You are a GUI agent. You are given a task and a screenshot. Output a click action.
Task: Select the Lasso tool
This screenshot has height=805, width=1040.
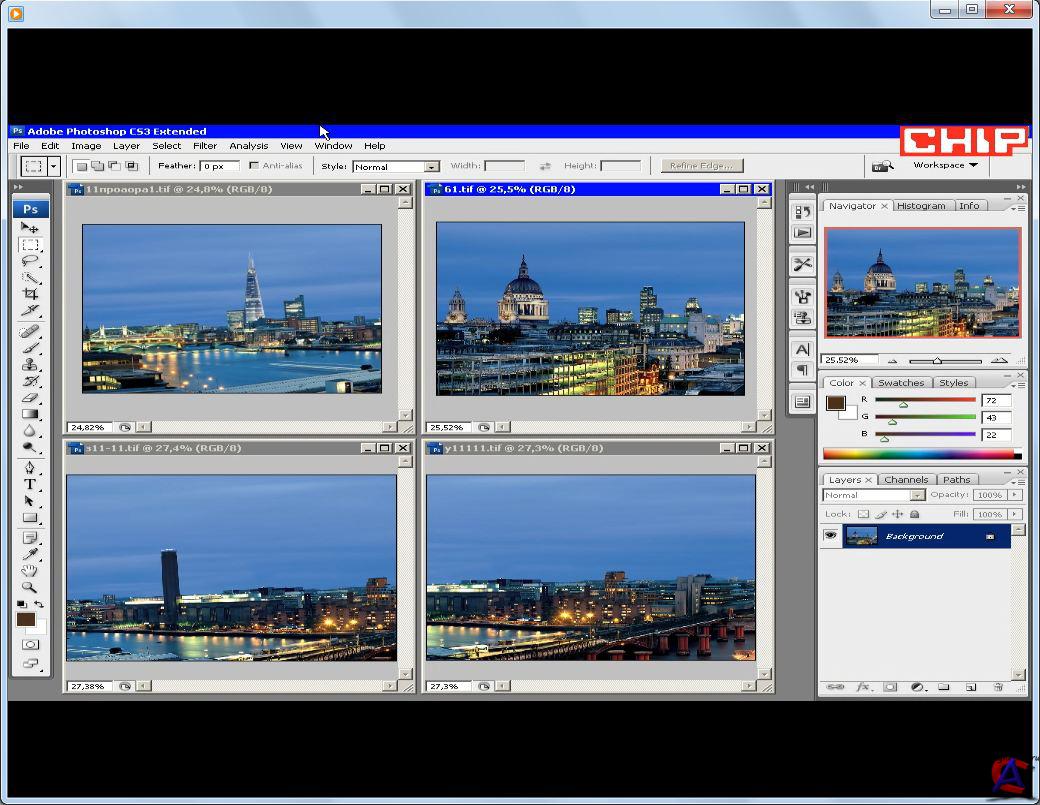pos(30,261)
